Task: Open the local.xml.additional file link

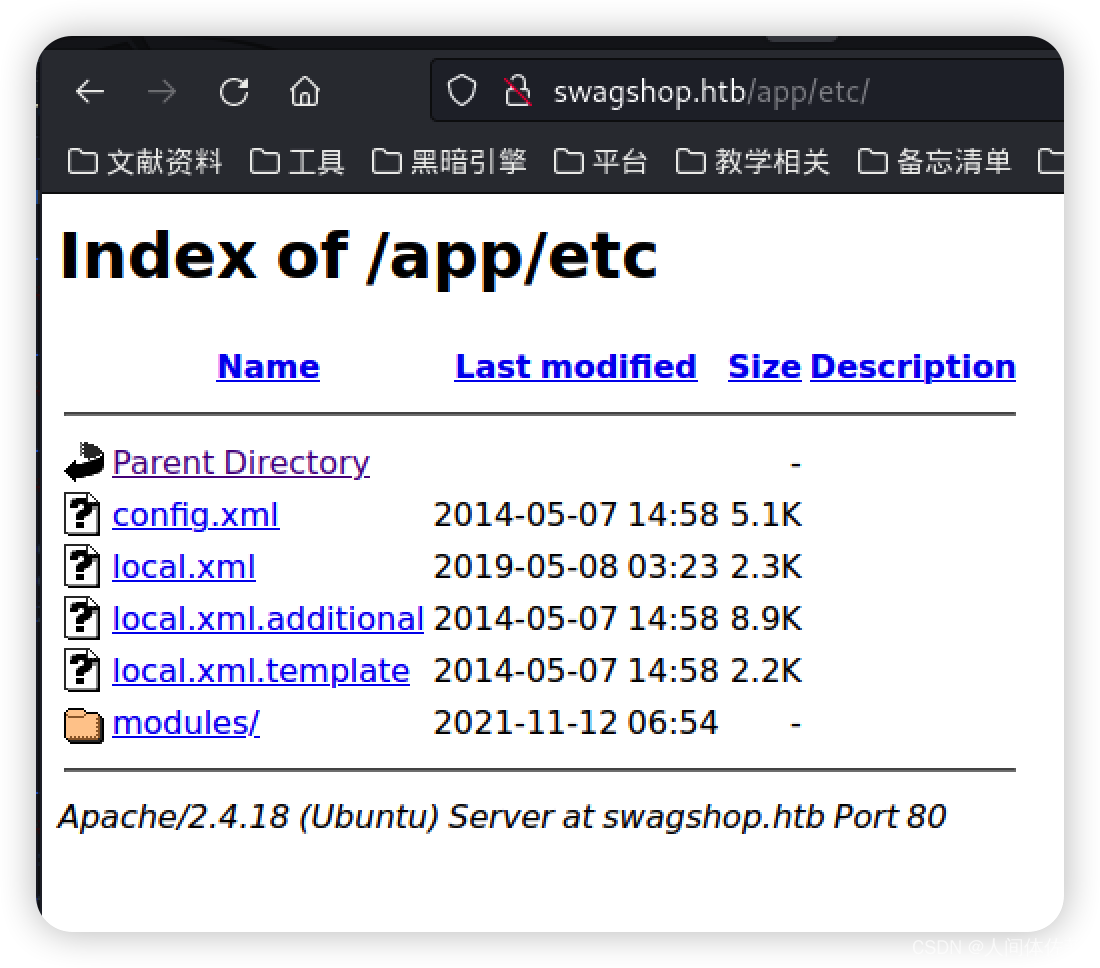Action: [268, 619]
